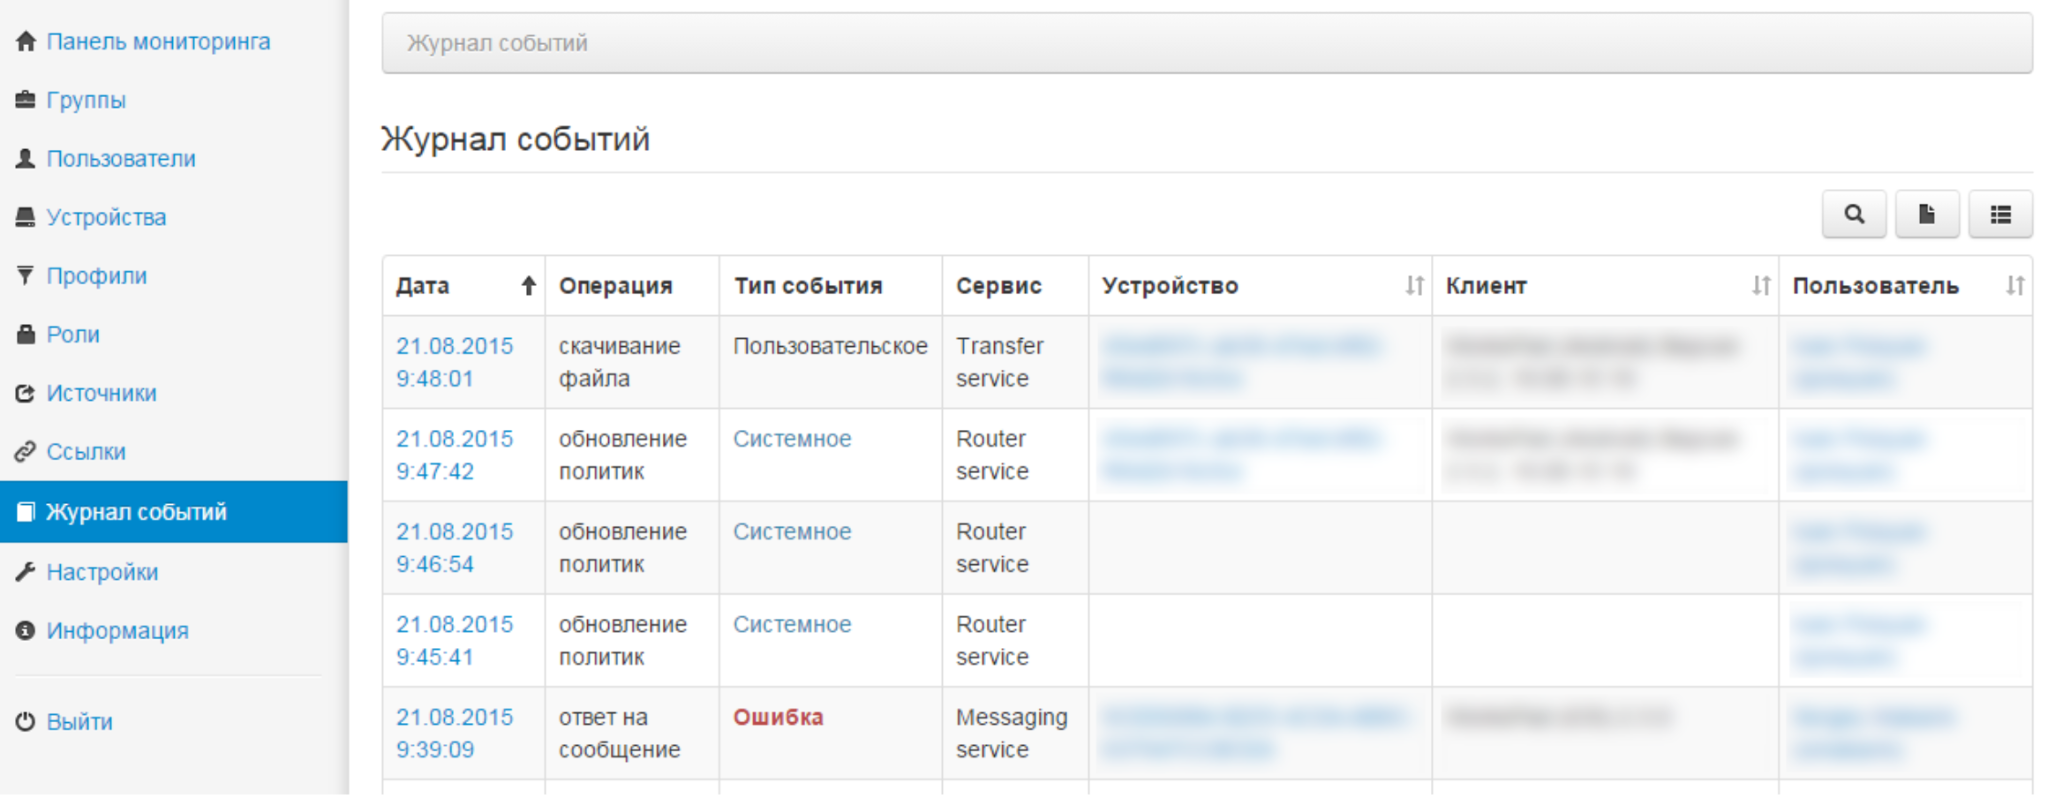Click the search magnifier button
The width and height of the screenshot is (2048, 796).
pos(1854,214)
